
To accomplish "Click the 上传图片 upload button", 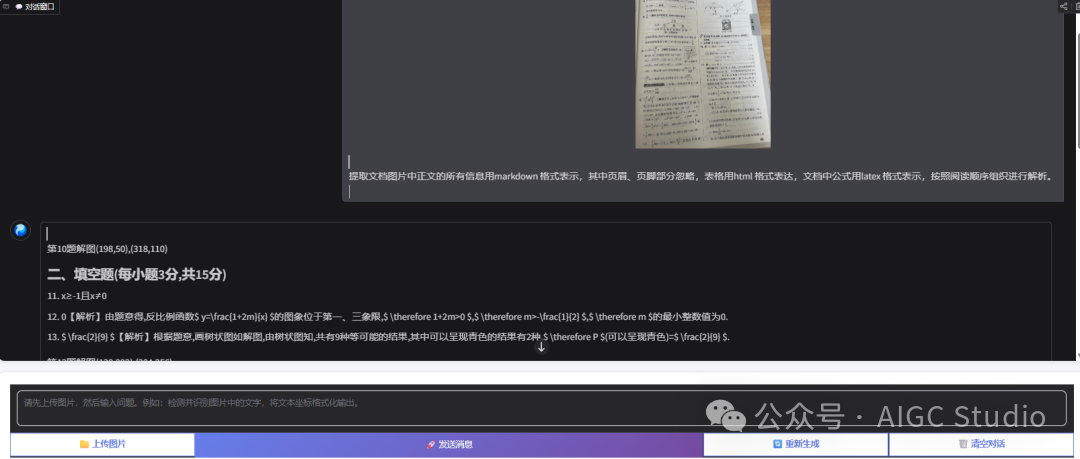I will tap(103, 445).
